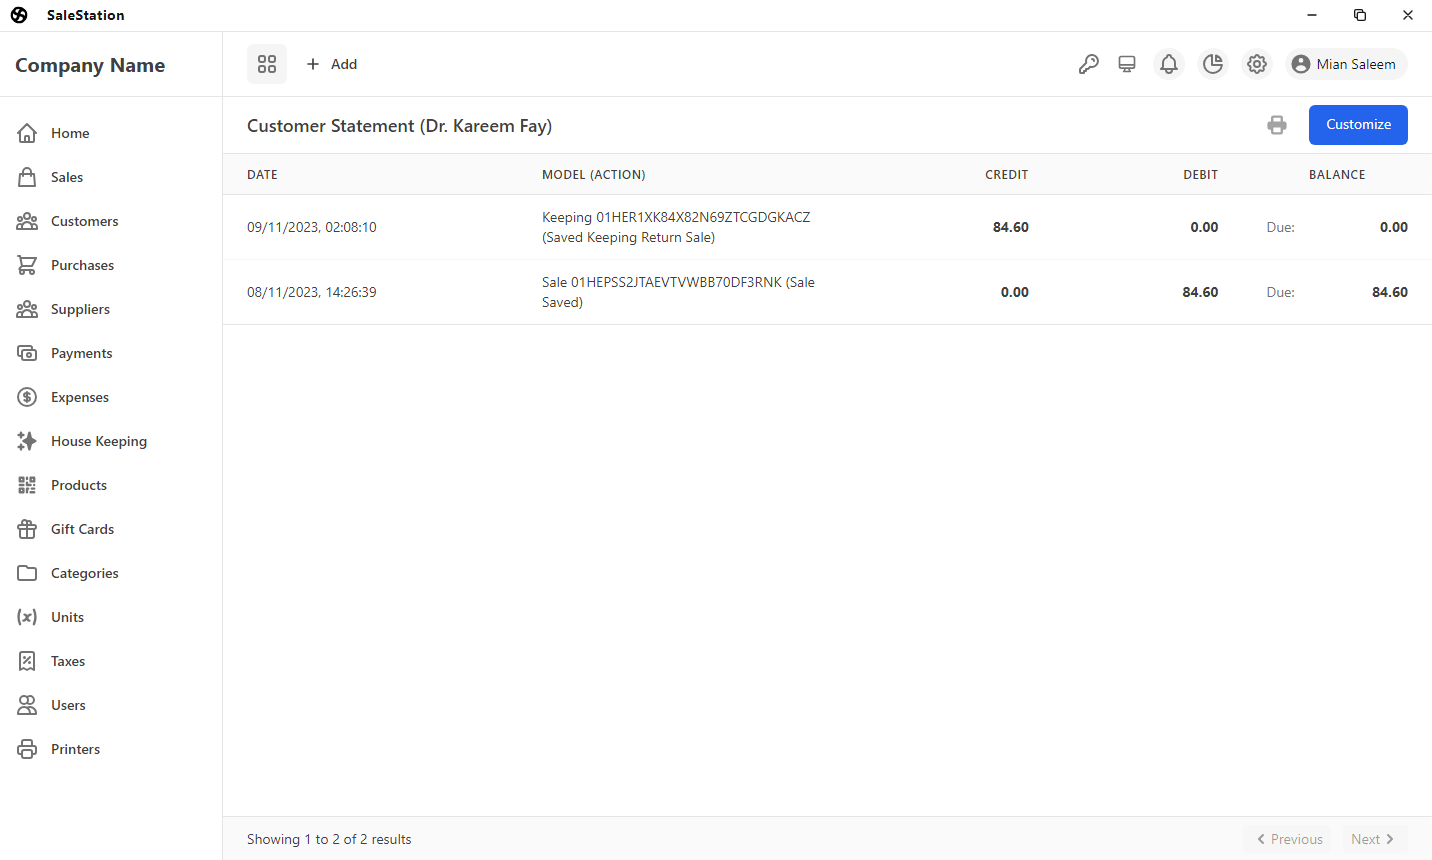Select the Units icon in the sidebar
The height and width of the screenshot is (860, 1432).
[28, 617]
